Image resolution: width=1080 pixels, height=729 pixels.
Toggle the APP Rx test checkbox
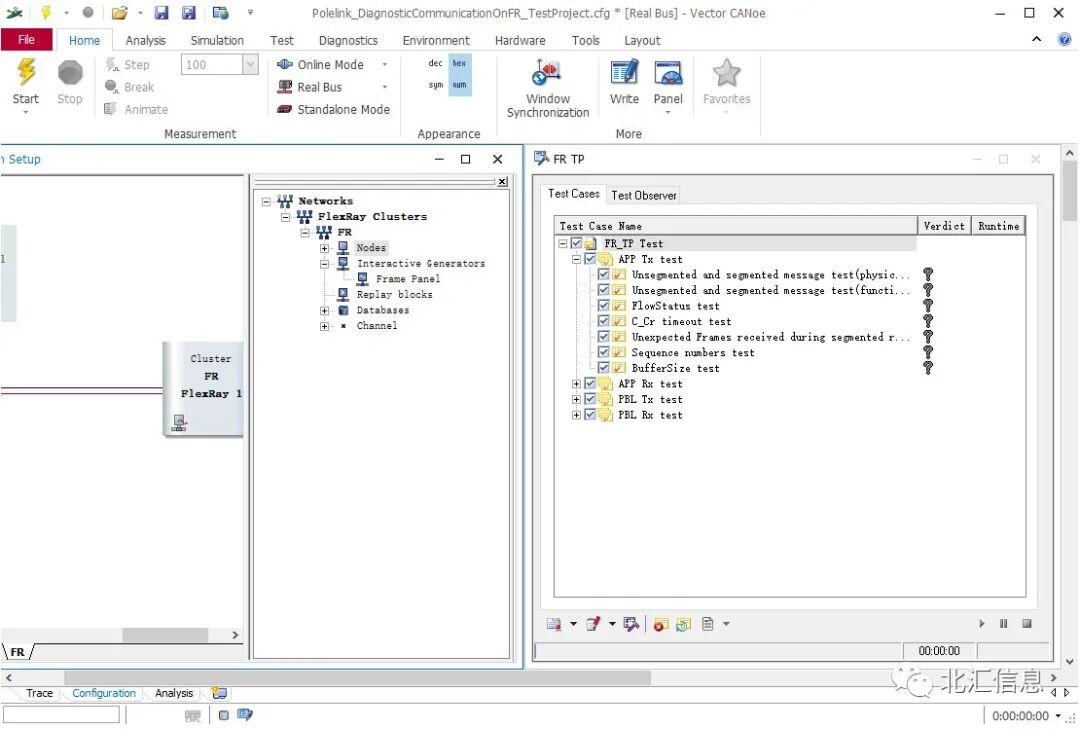[590, 384]
